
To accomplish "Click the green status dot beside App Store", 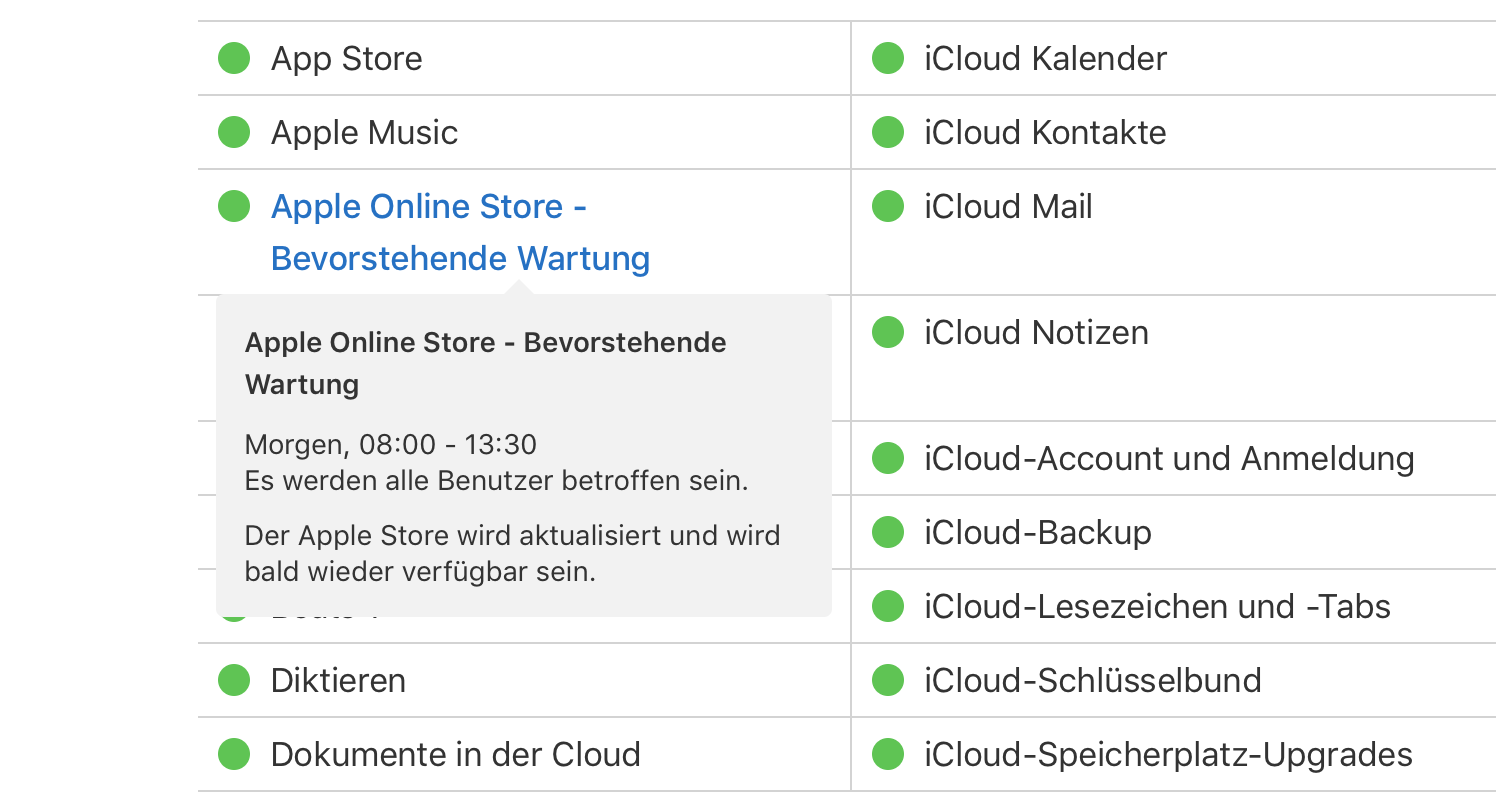I will (x=234, y=58).
